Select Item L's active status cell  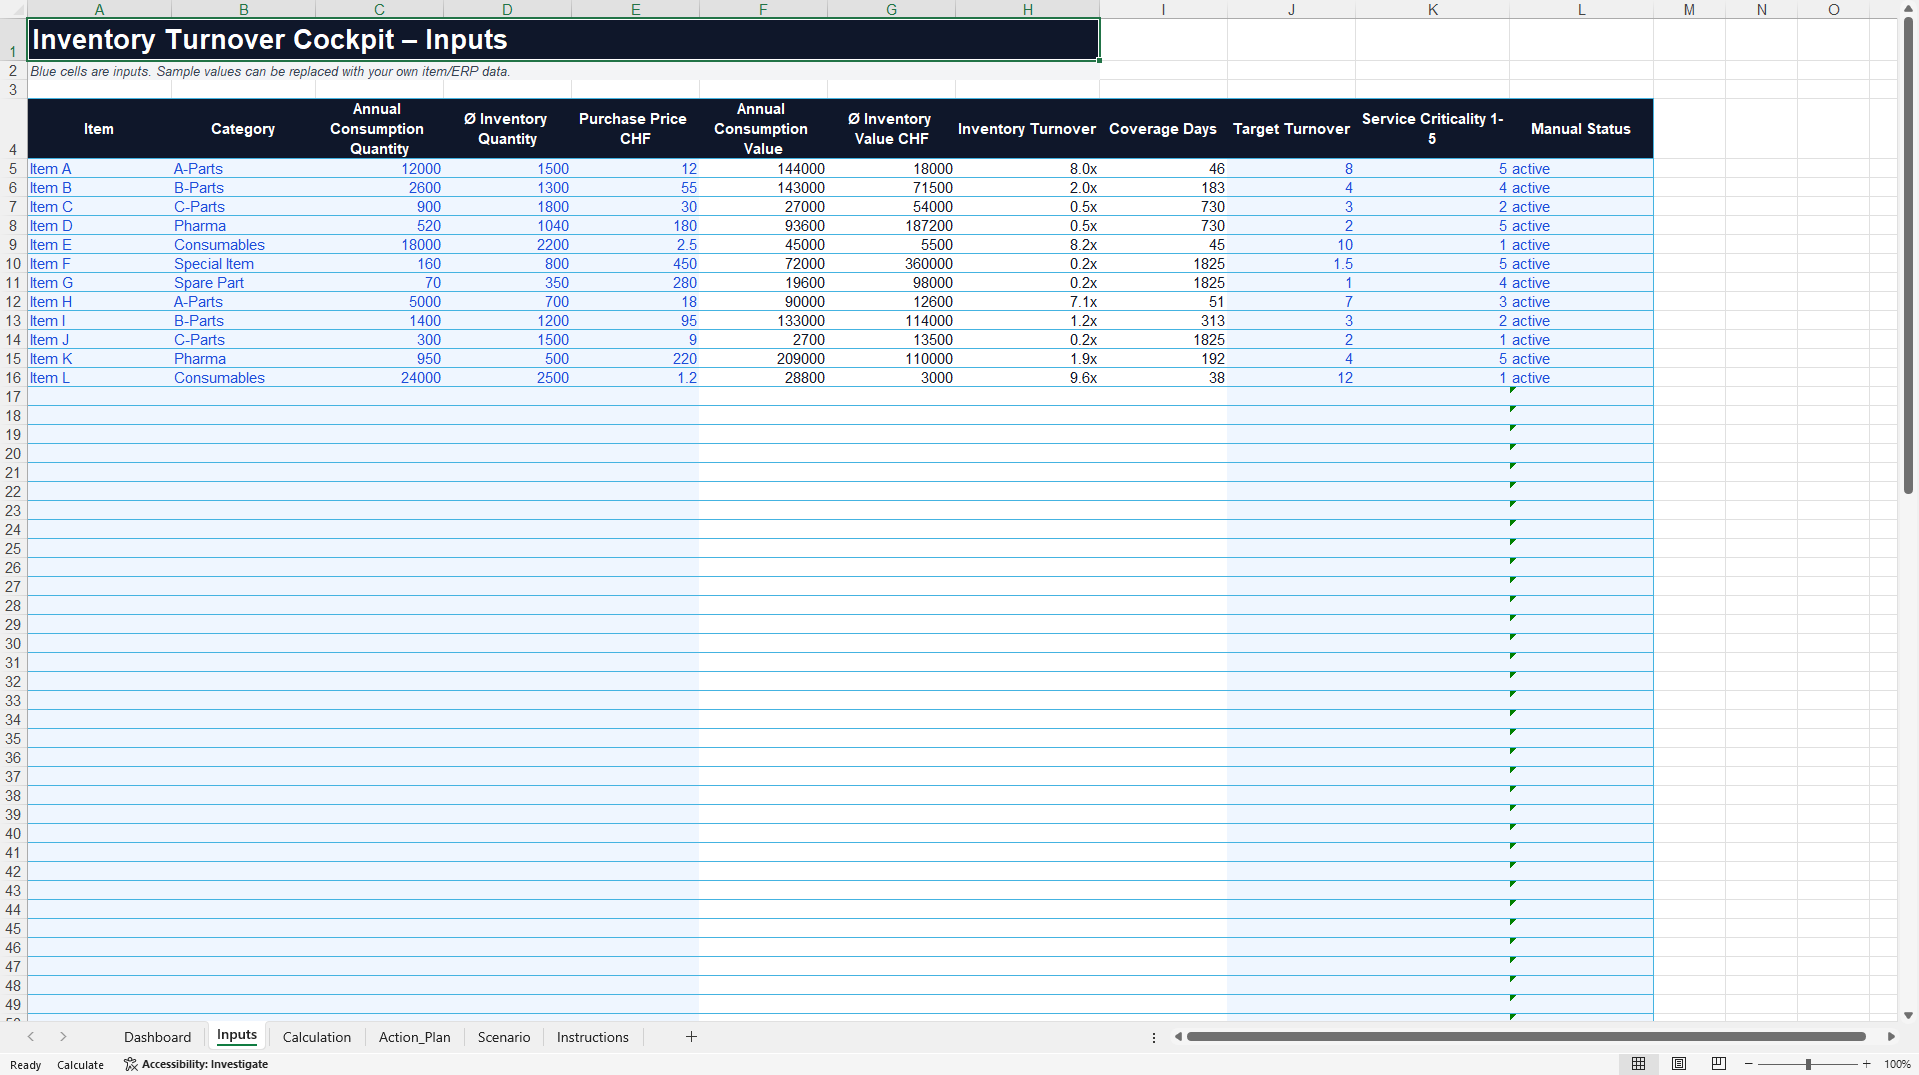pyautogui.click(x=1581, y=378)
